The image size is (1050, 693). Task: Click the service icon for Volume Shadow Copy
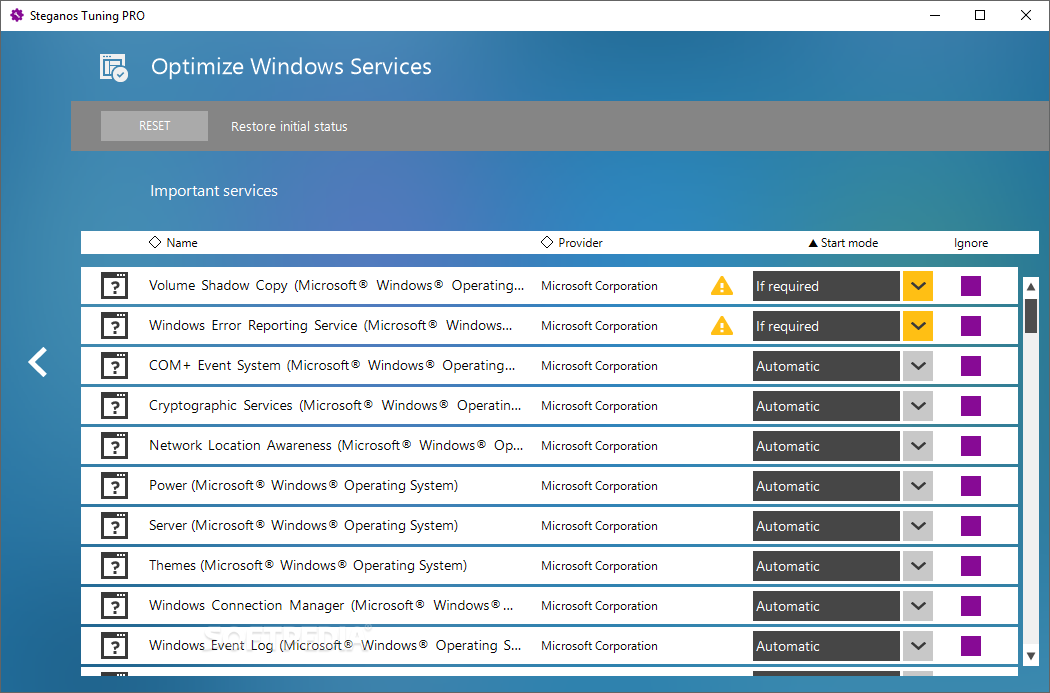tap(115, 286)
